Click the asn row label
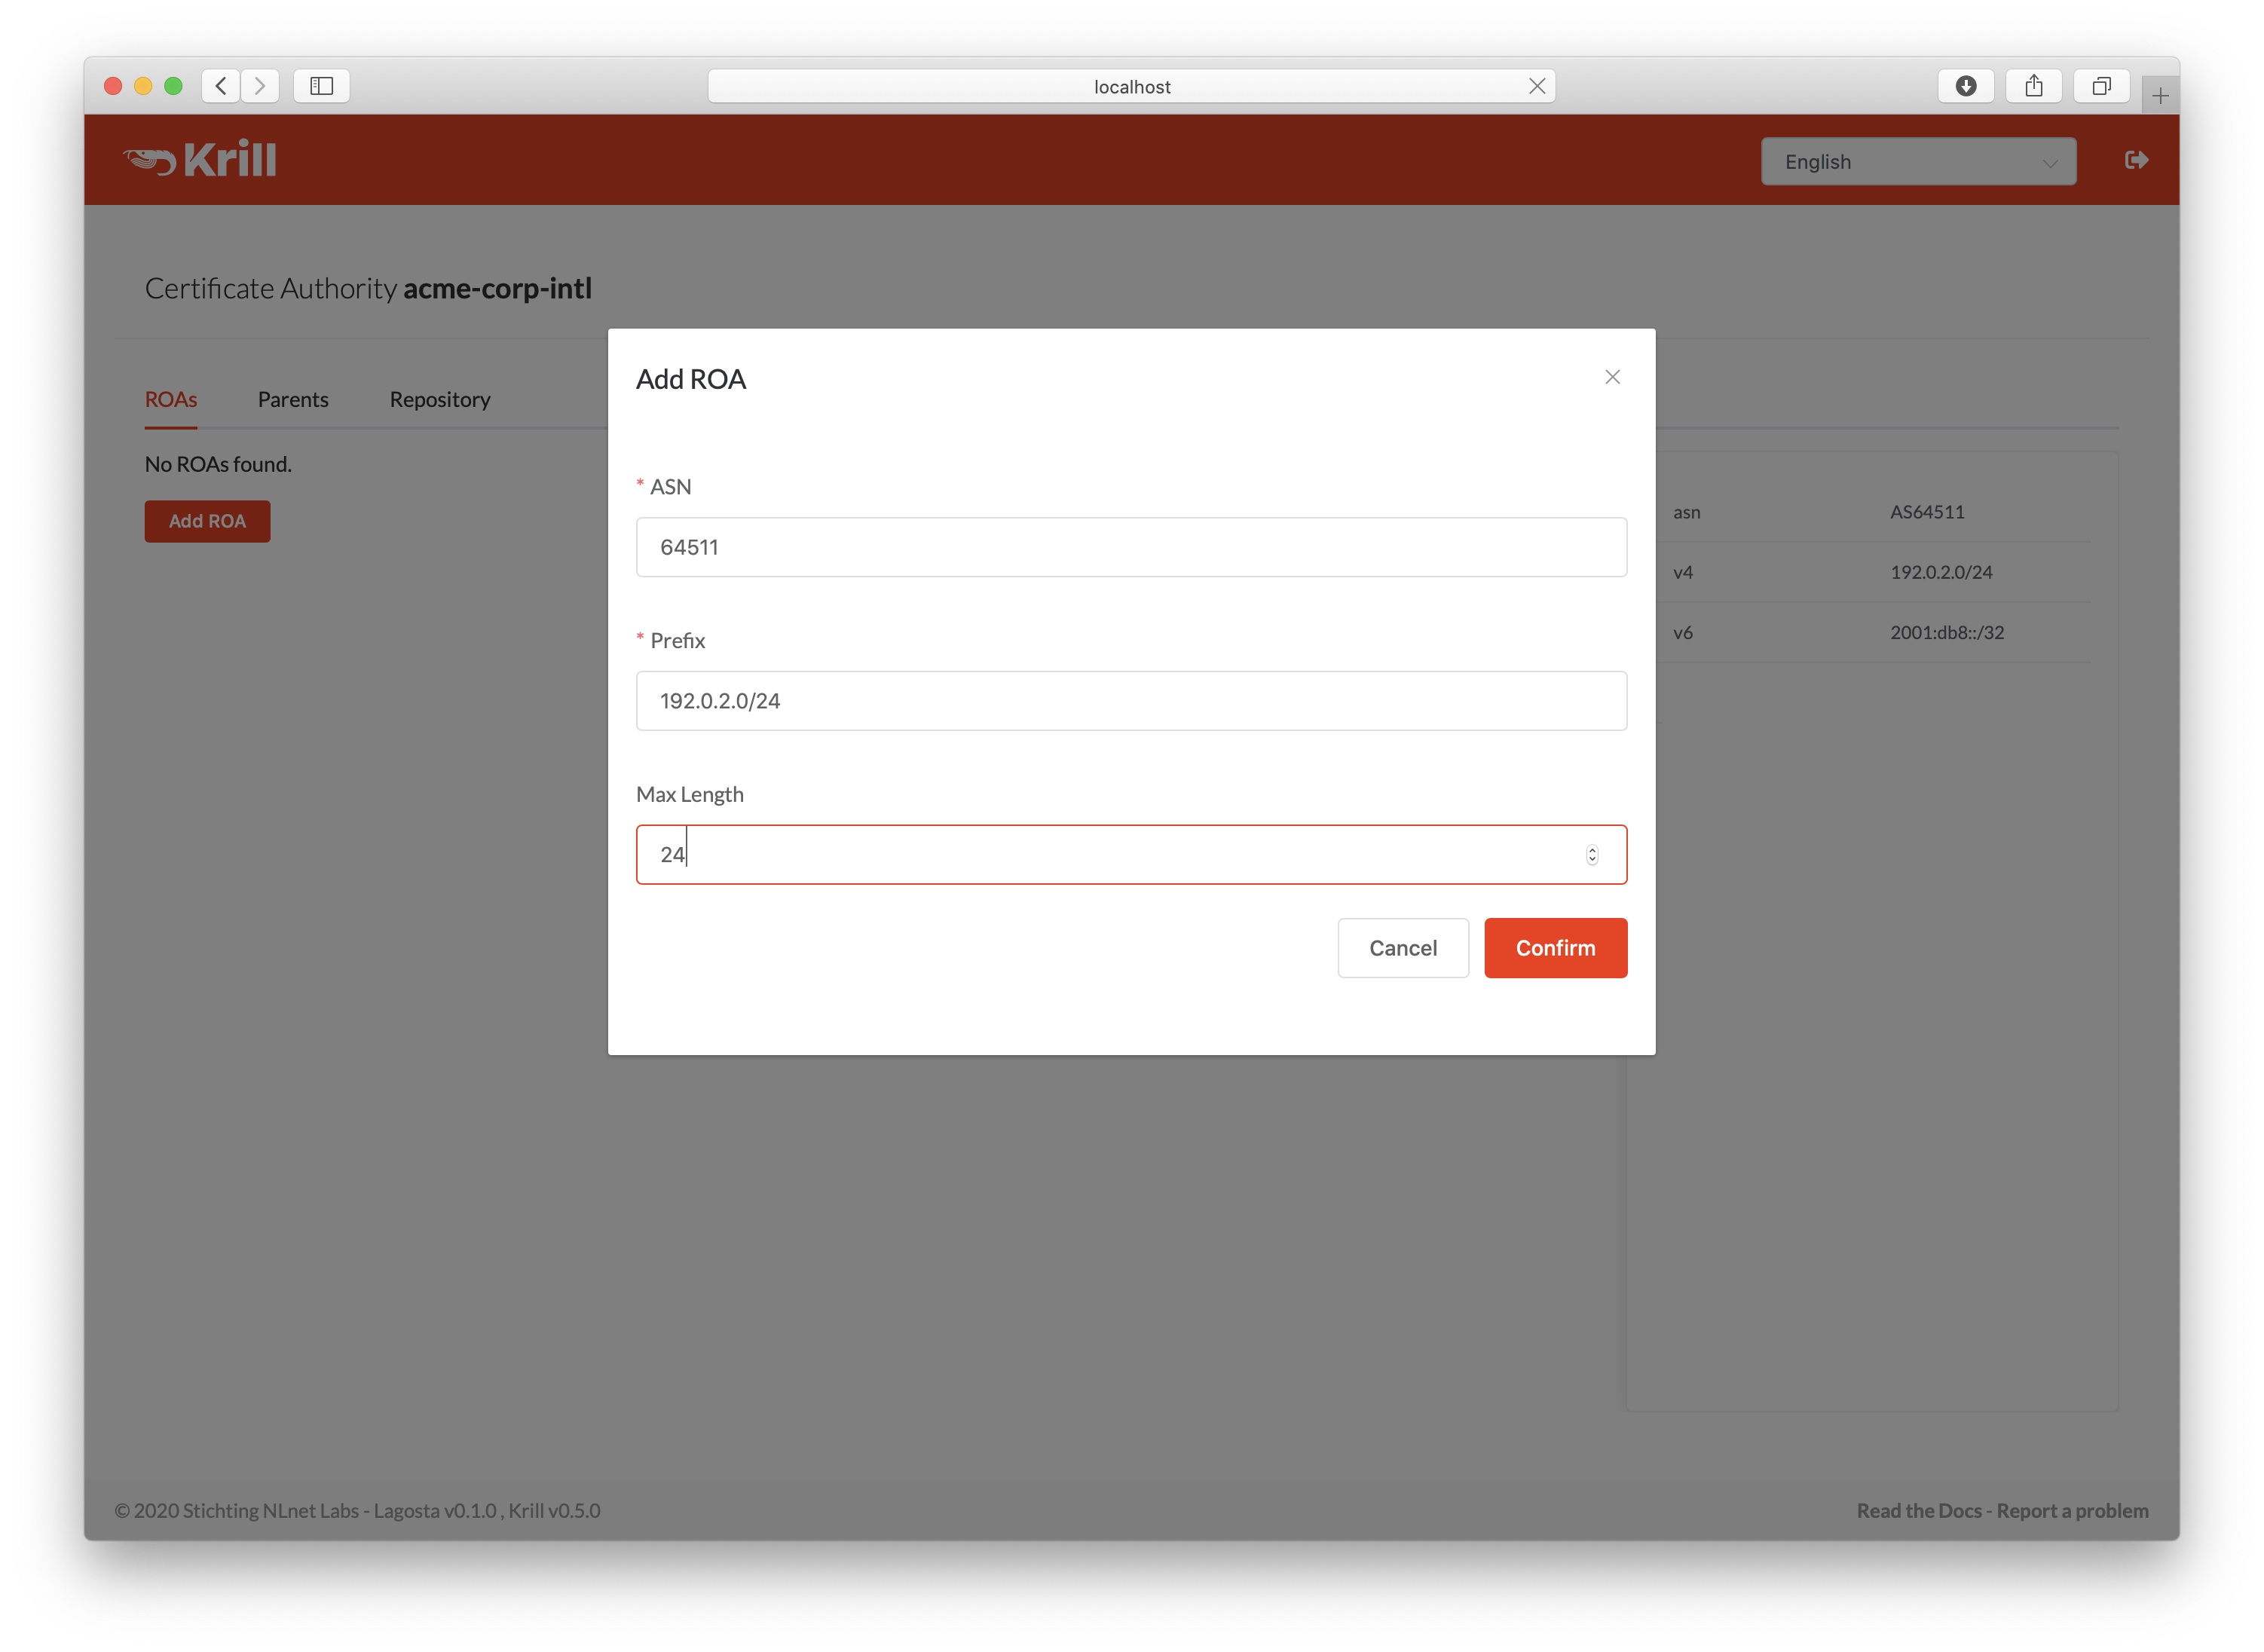This screenshot has height=1652, width=2264. click(x=1686, y=512)
